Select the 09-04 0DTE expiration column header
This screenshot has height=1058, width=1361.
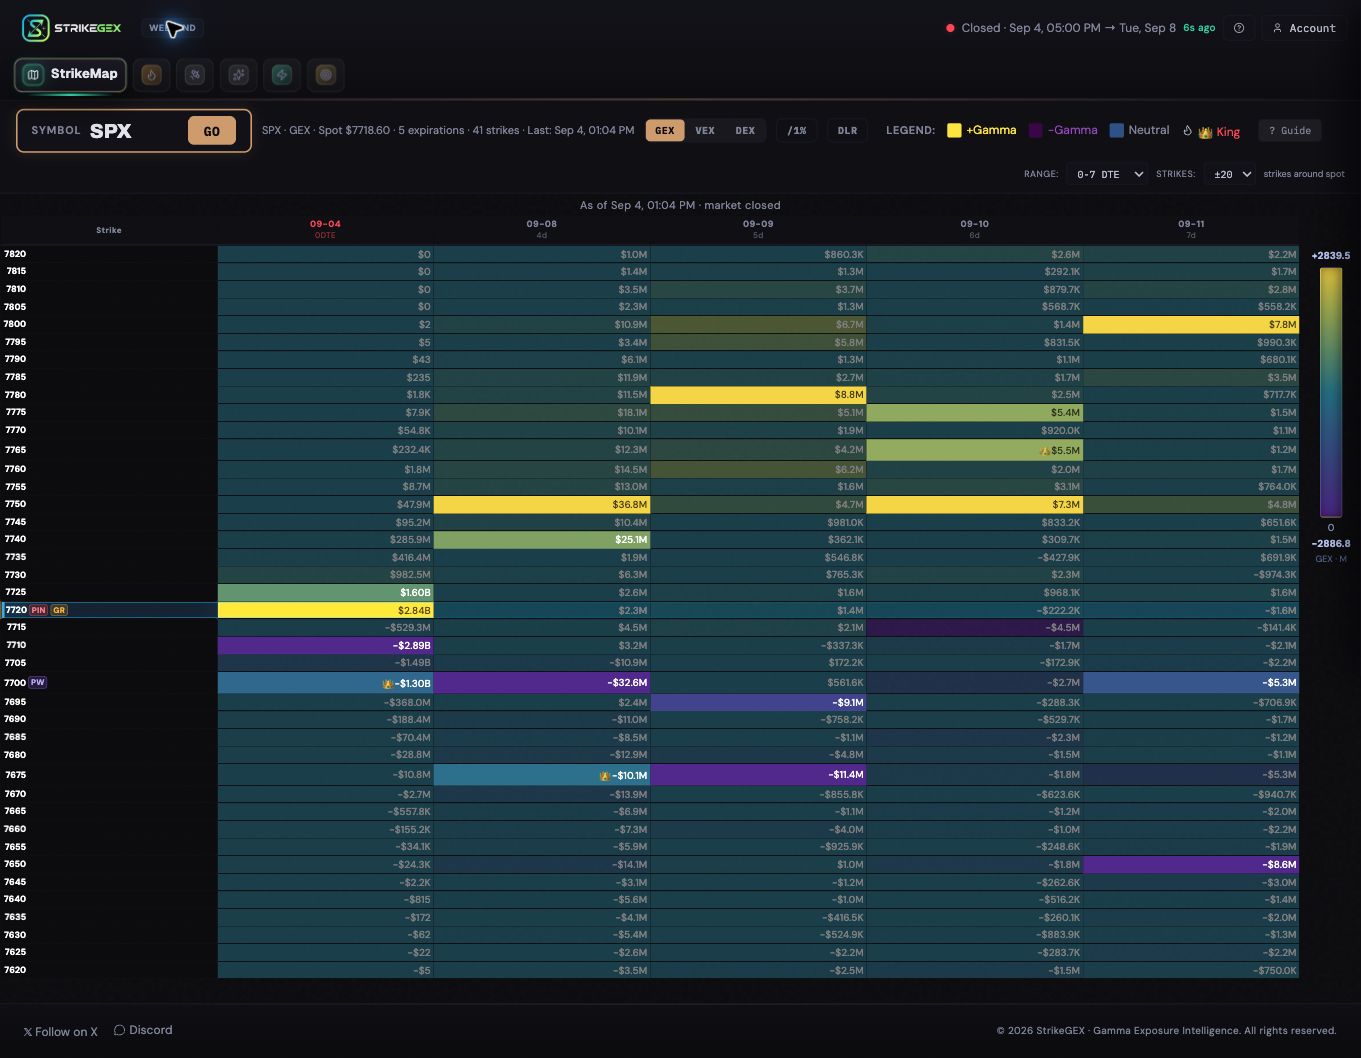[x=325, y=229]
